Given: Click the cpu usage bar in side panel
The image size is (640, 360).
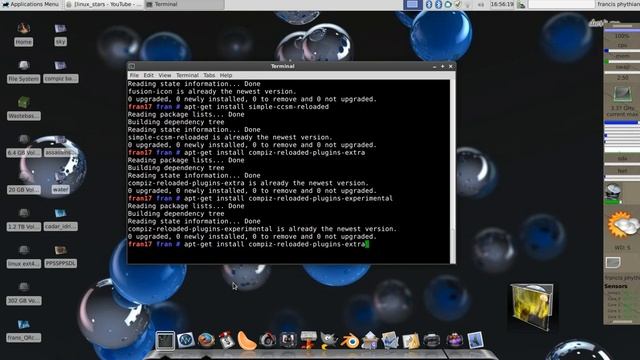Looking at the screenshot, I should (622, 51).
